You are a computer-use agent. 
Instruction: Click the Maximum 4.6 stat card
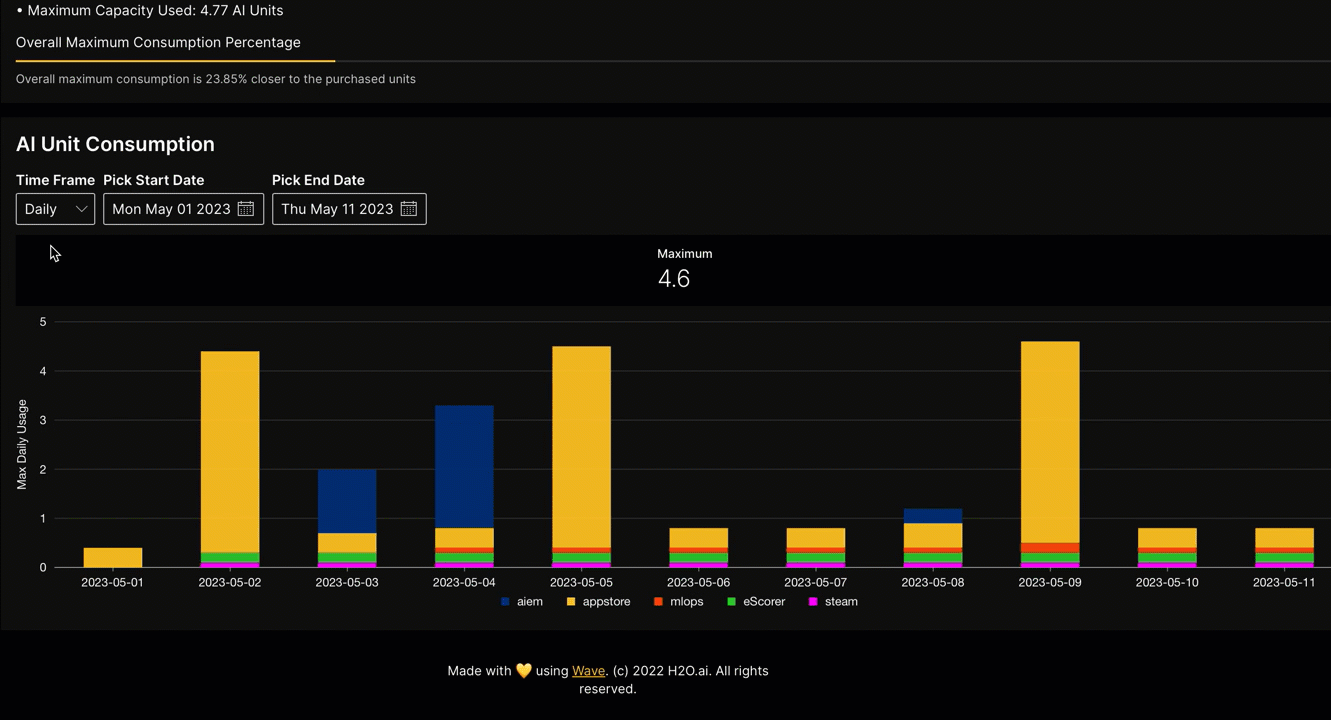pos(673,270)
